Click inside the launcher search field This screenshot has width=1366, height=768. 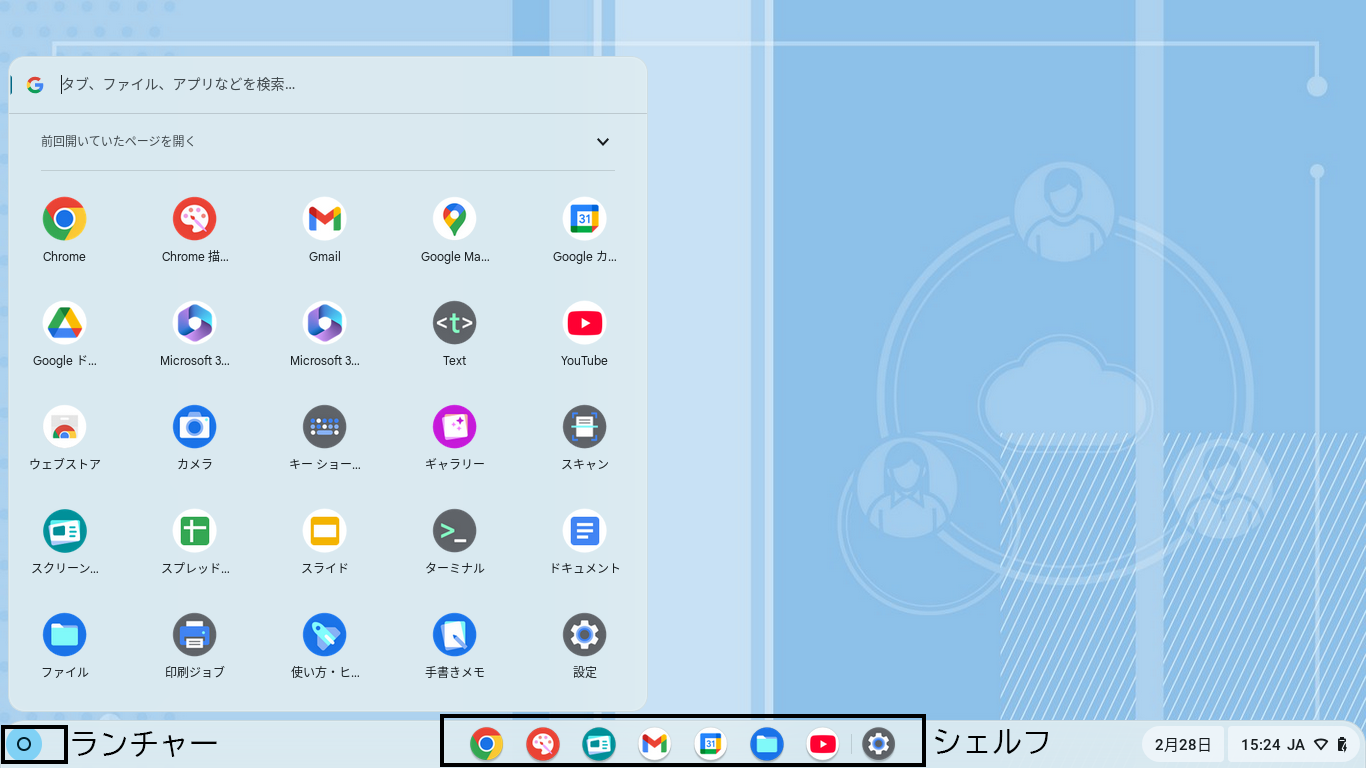pos(300,84)
